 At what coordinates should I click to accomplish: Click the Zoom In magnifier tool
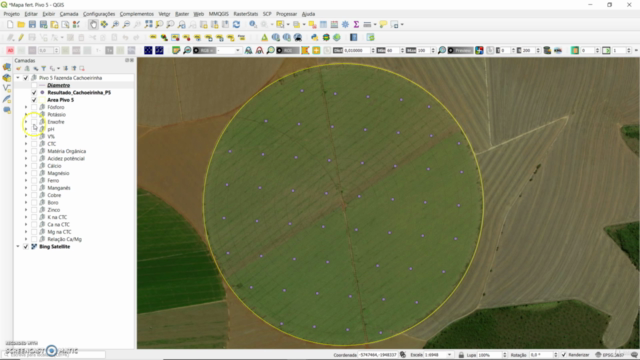[x=116, y=25]
